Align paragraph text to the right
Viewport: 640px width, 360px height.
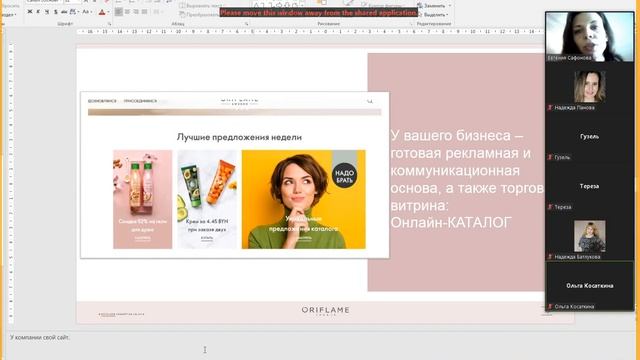(x=136, y=12)
